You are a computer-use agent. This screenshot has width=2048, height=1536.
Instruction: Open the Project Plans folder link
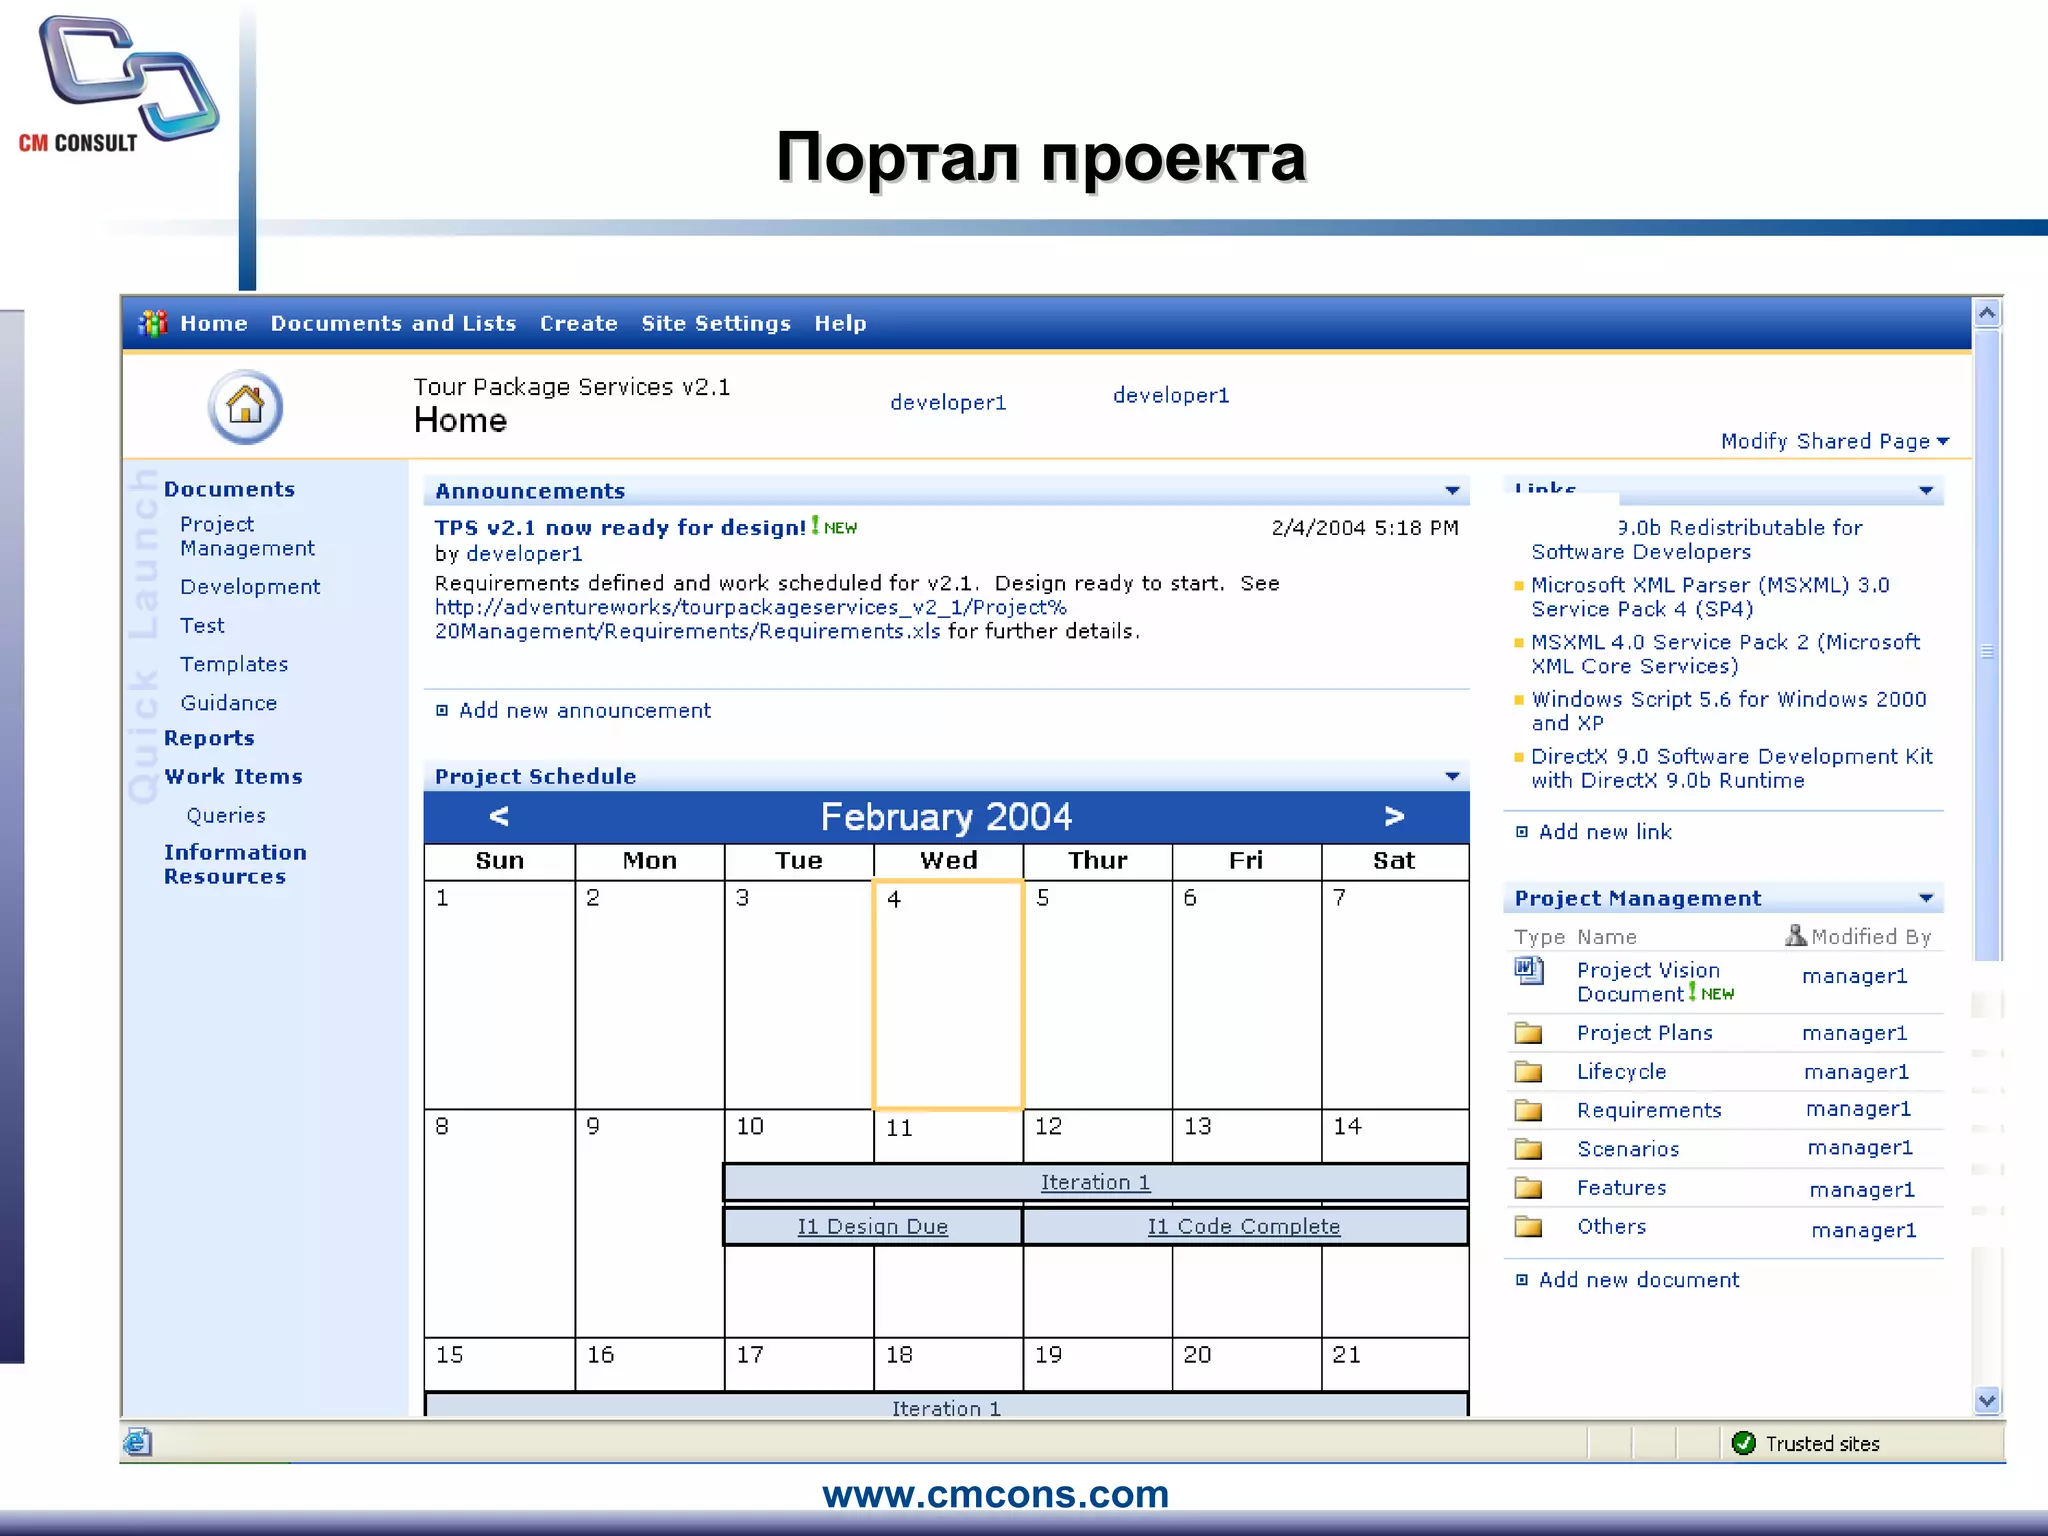[1645, 1033]
